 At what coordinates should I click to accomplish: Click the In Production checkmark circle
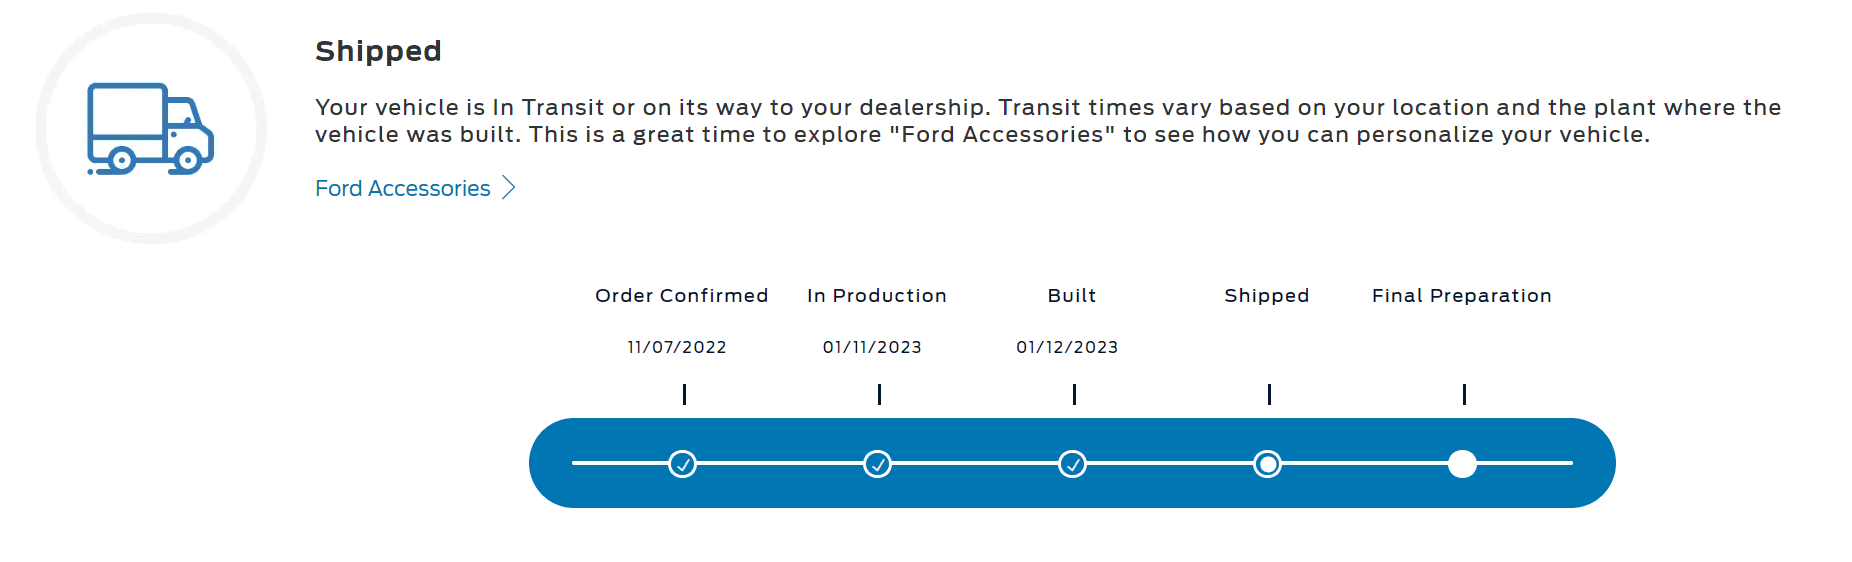[x=877, y=464]
